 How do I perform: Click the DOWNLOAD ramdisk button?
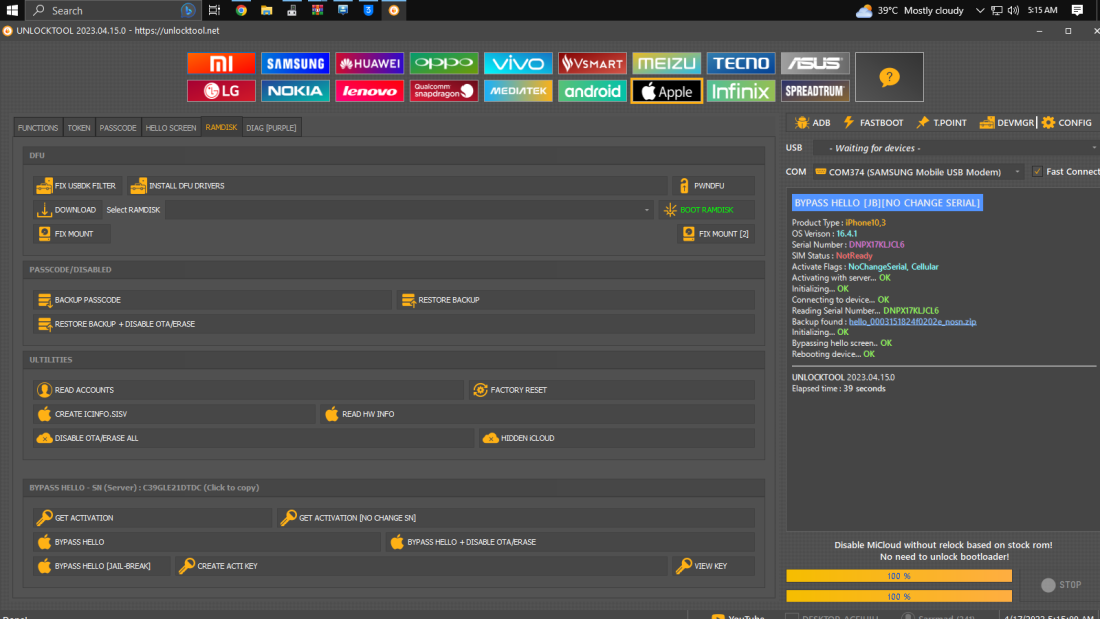[x=67, y=210]
